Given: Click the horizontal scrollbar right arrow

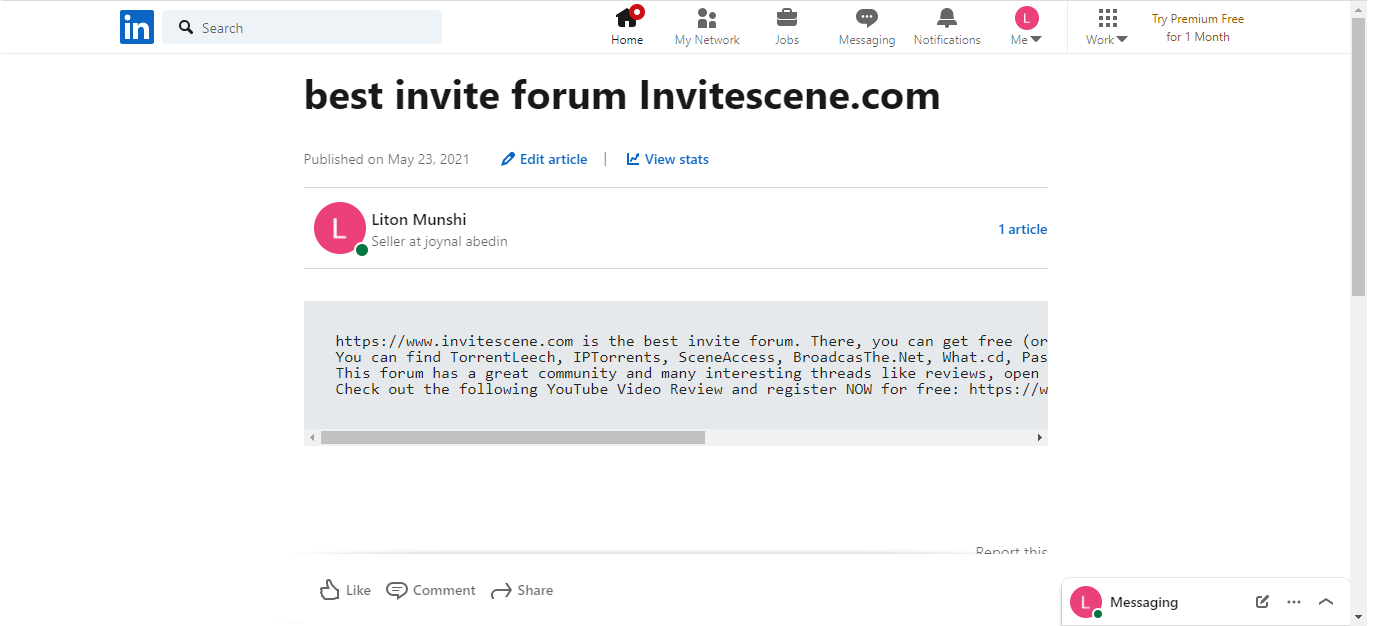Looking at the screenshot, I should click(1039, 438).
